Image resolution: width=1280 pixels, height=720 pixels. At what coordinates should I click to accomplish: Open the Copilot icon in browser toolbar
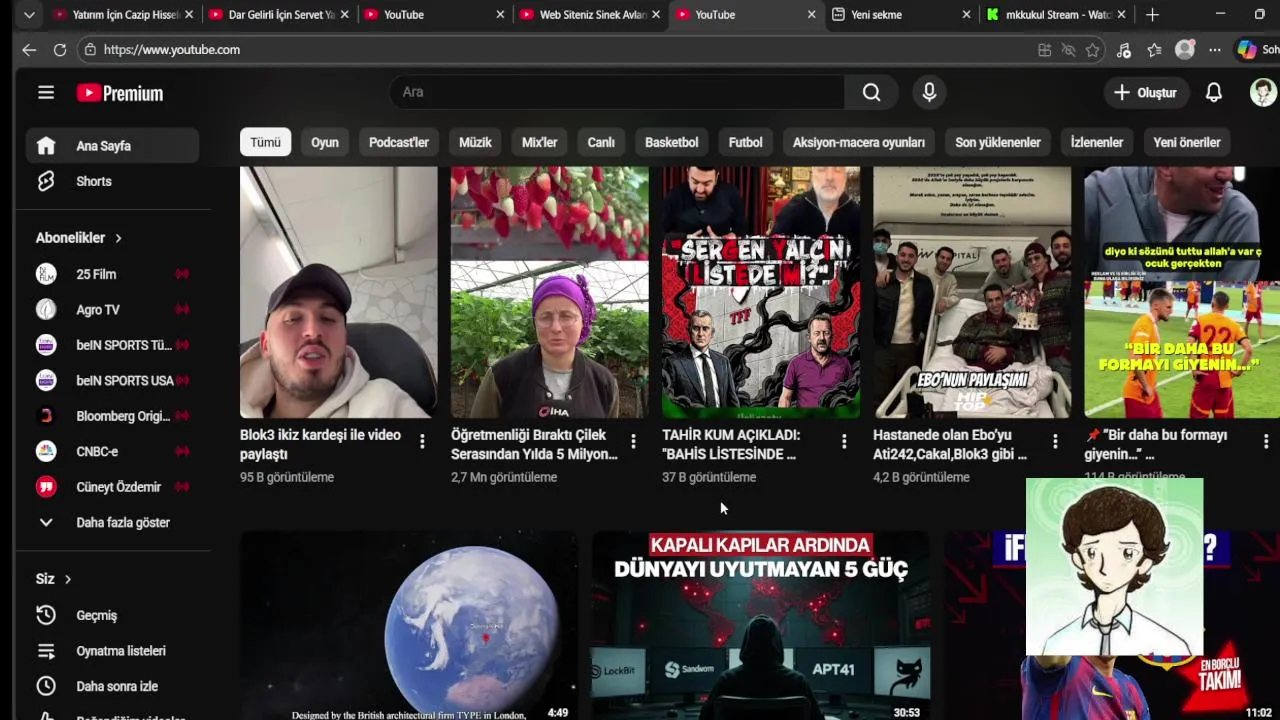(1247, 50)
